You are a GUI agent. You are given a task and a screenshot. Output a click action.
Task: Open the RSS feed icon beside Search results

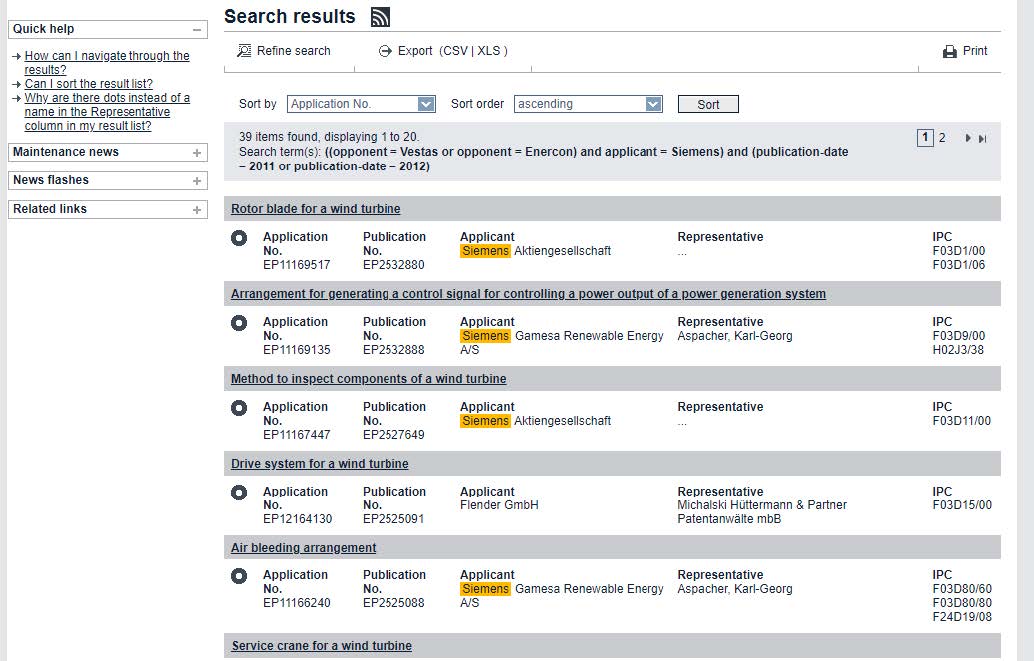pos(380,17)
